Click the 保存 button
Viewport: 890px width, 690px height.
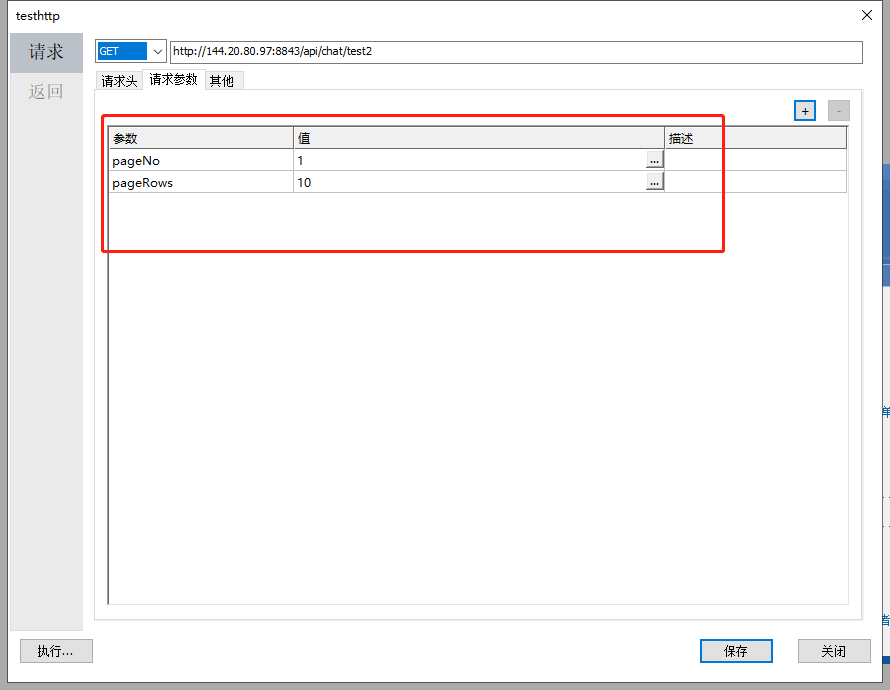click(x=735, y=651)
